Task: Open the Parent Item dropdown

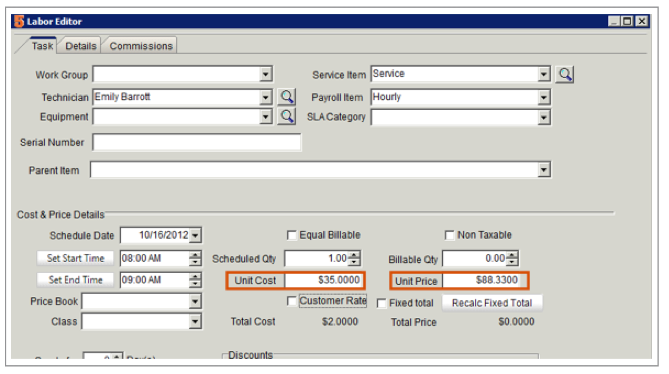Action: pyautogui.click(x=544, y=170)
